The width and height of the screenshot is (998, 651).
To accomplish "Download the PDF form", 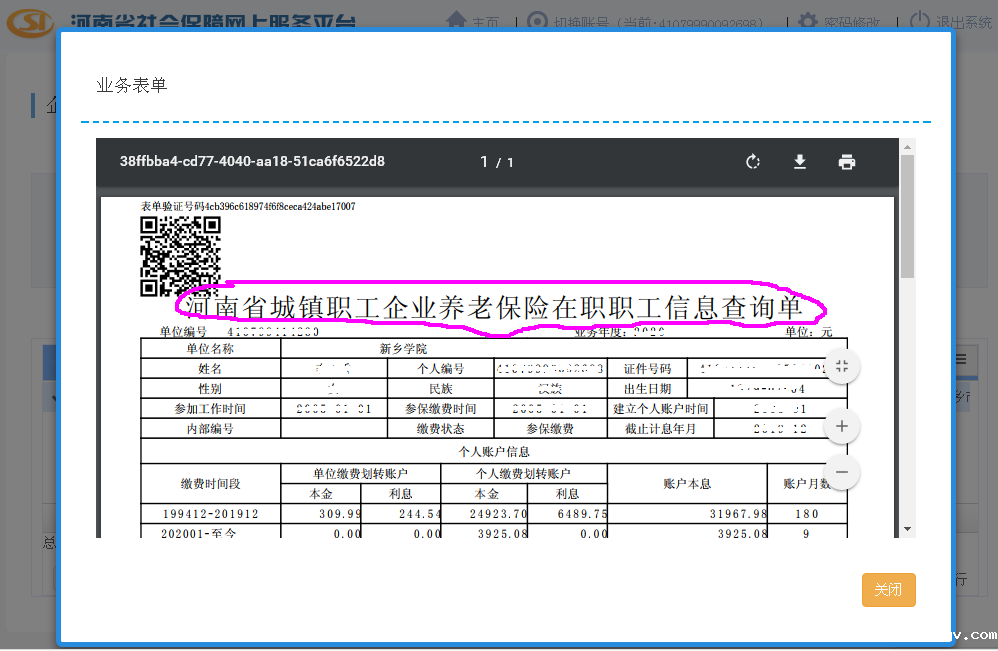I will (x=800, y=162).
